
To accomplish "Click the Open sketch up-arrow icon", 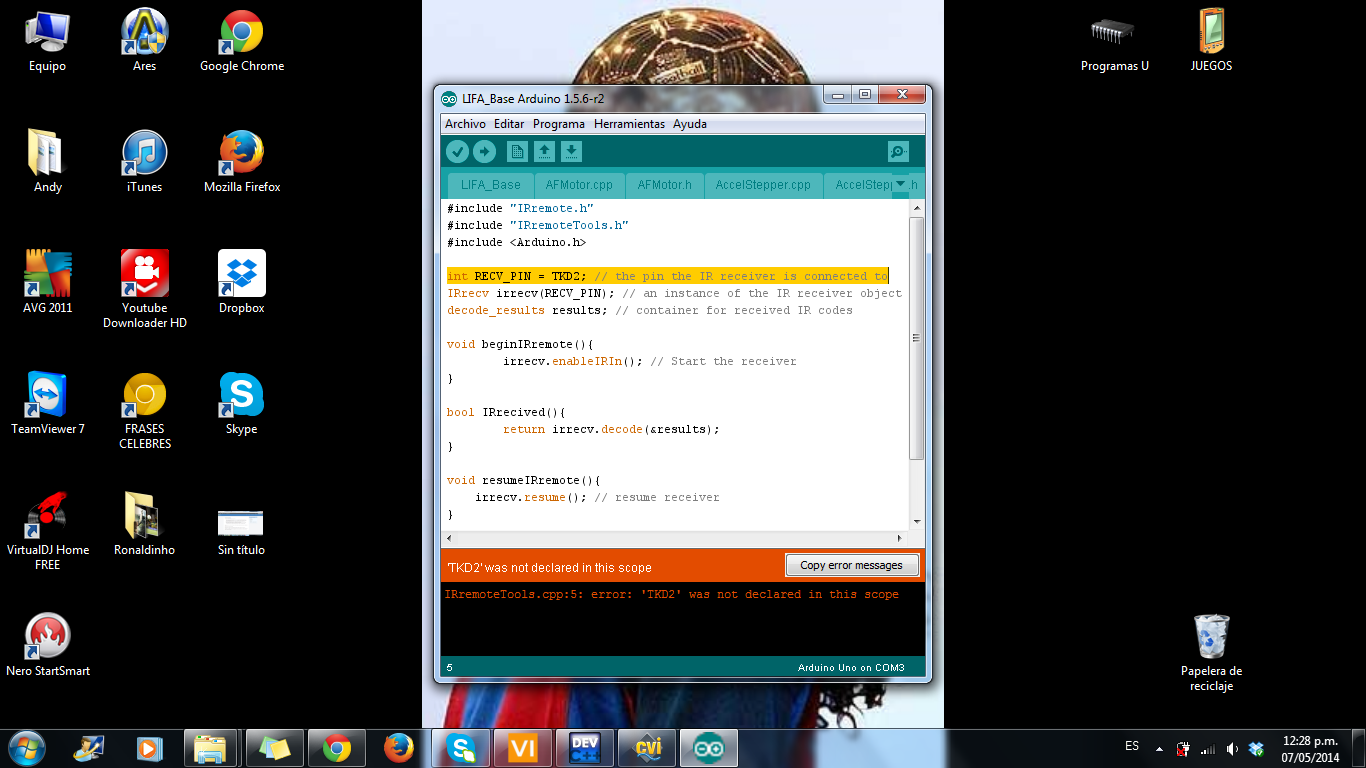I will [544, 151].
